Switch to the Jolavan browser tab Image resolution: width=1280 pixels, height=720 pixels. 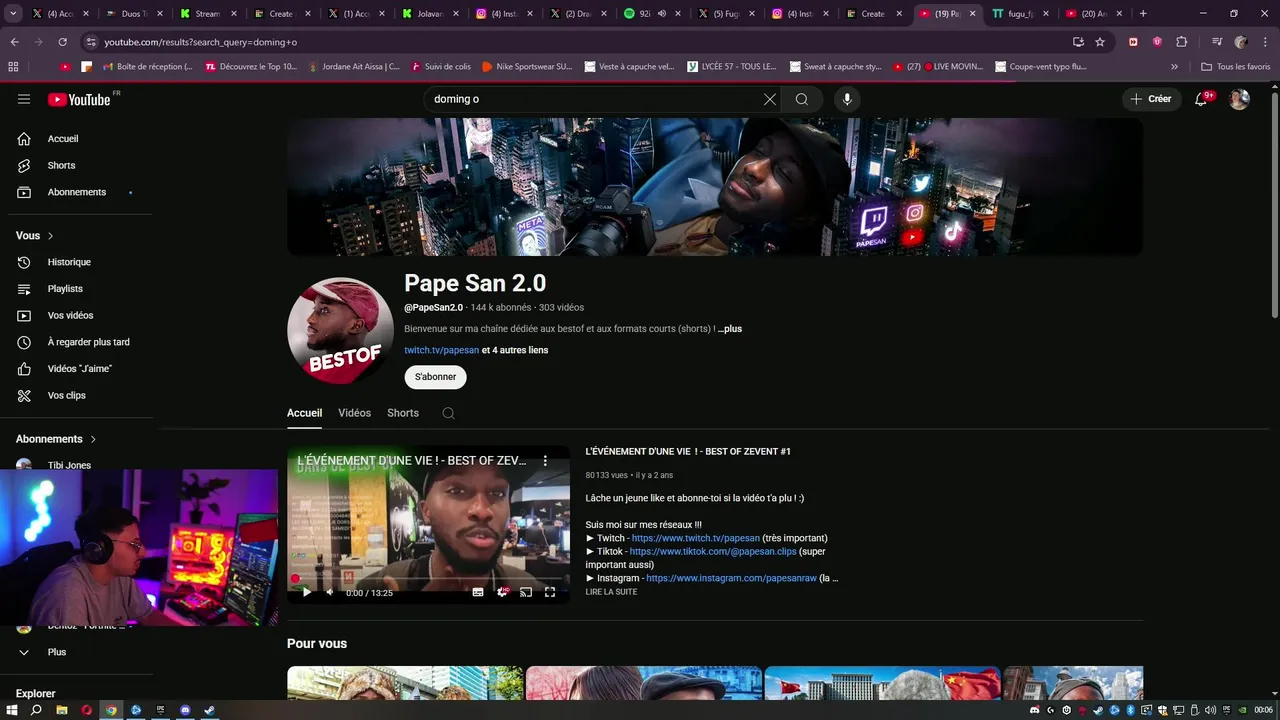tap(430, 14)
